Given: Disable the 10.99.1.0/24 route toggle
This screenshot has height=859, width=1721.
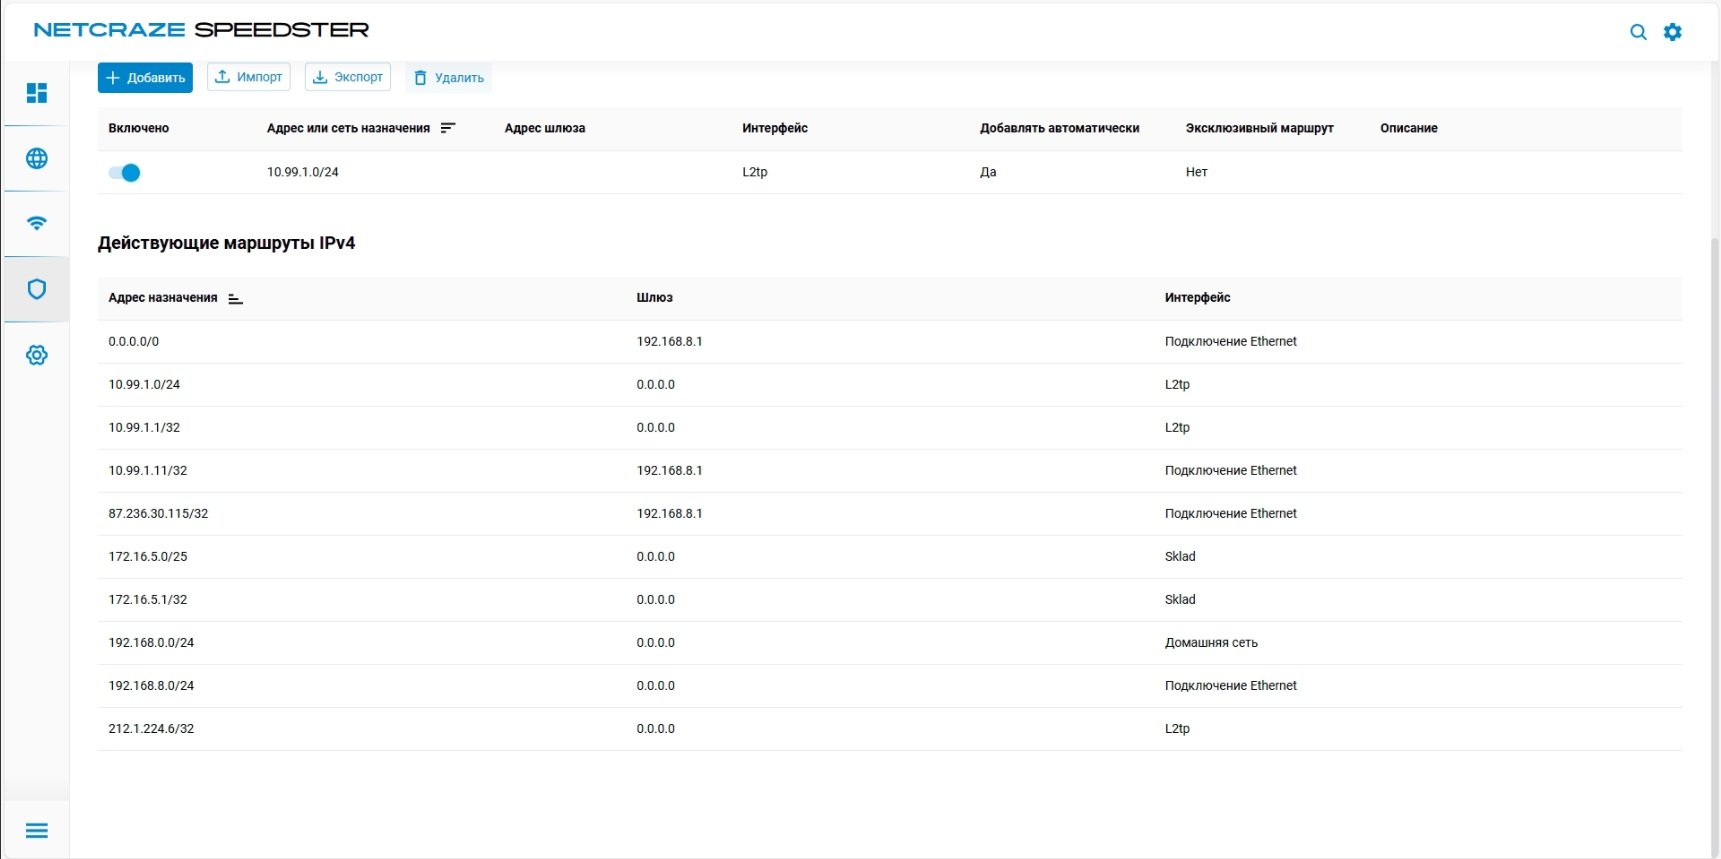Looking at the screenshot, I should [125, 173].
